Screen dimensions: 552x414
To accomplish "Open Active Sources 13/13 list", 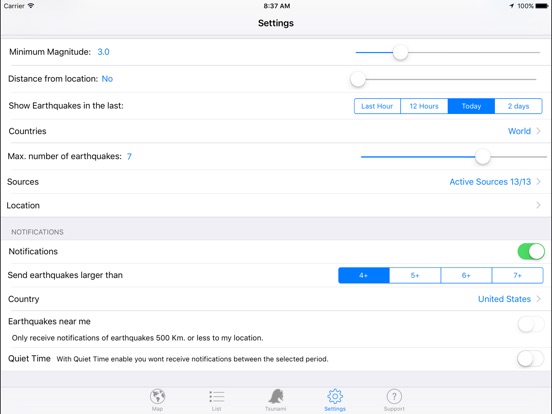I will tap(276, 182).
